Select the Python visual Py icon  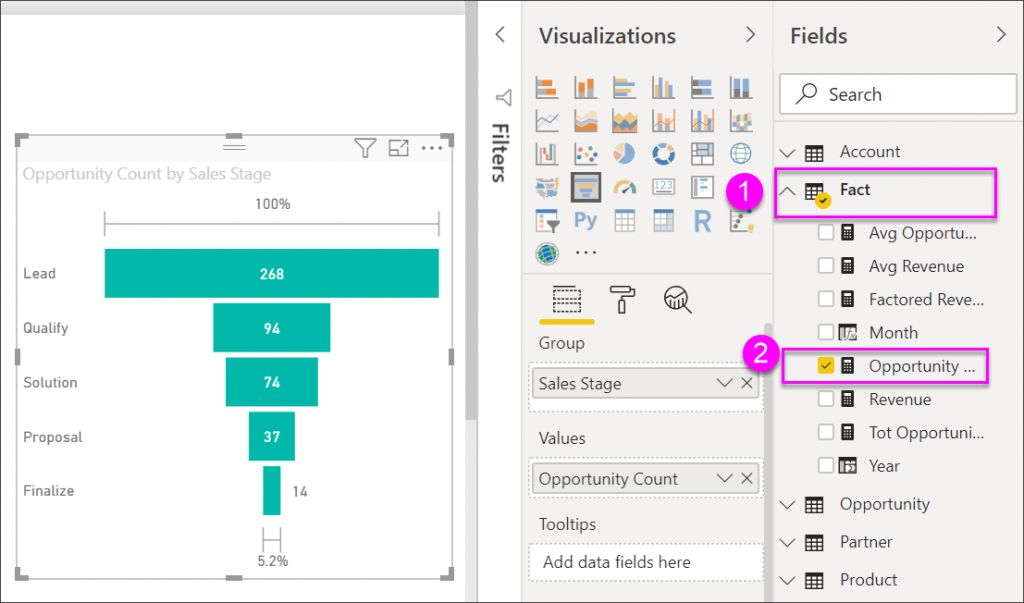coord(585,221)
